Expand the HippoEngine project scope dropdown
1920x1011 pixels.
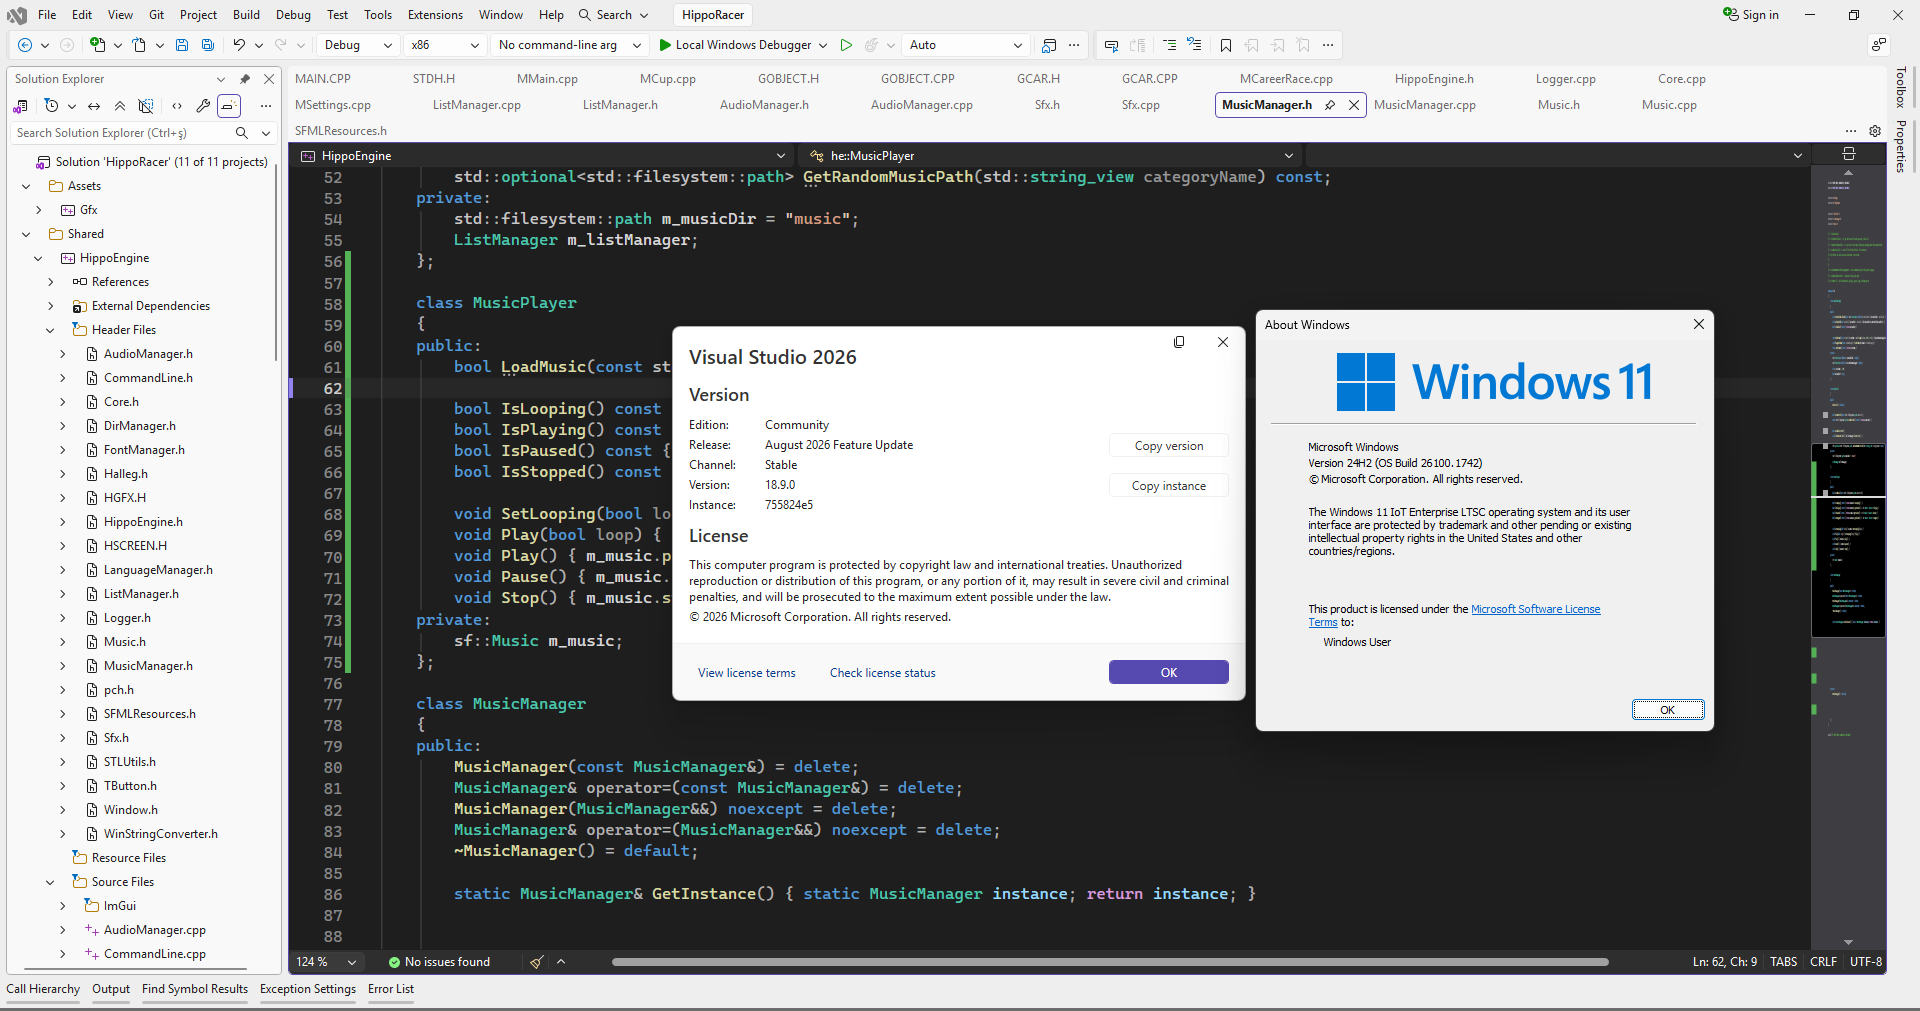pos(781,156)
